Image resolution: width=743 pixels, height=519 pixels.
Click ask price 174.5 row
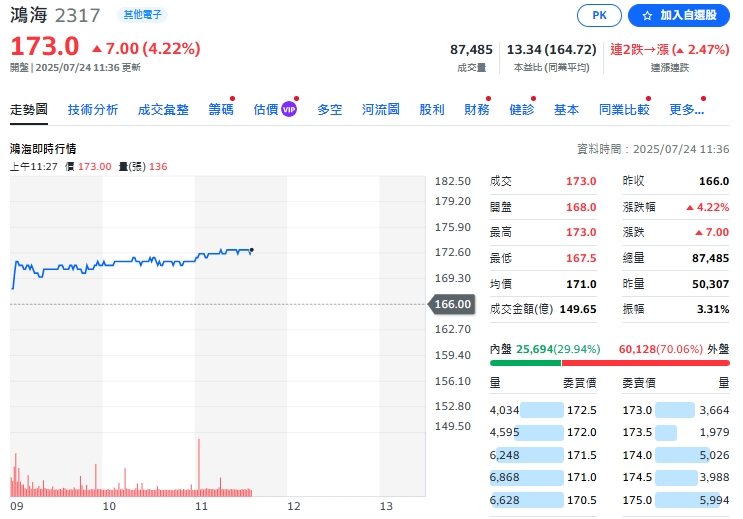pos(676,477)
